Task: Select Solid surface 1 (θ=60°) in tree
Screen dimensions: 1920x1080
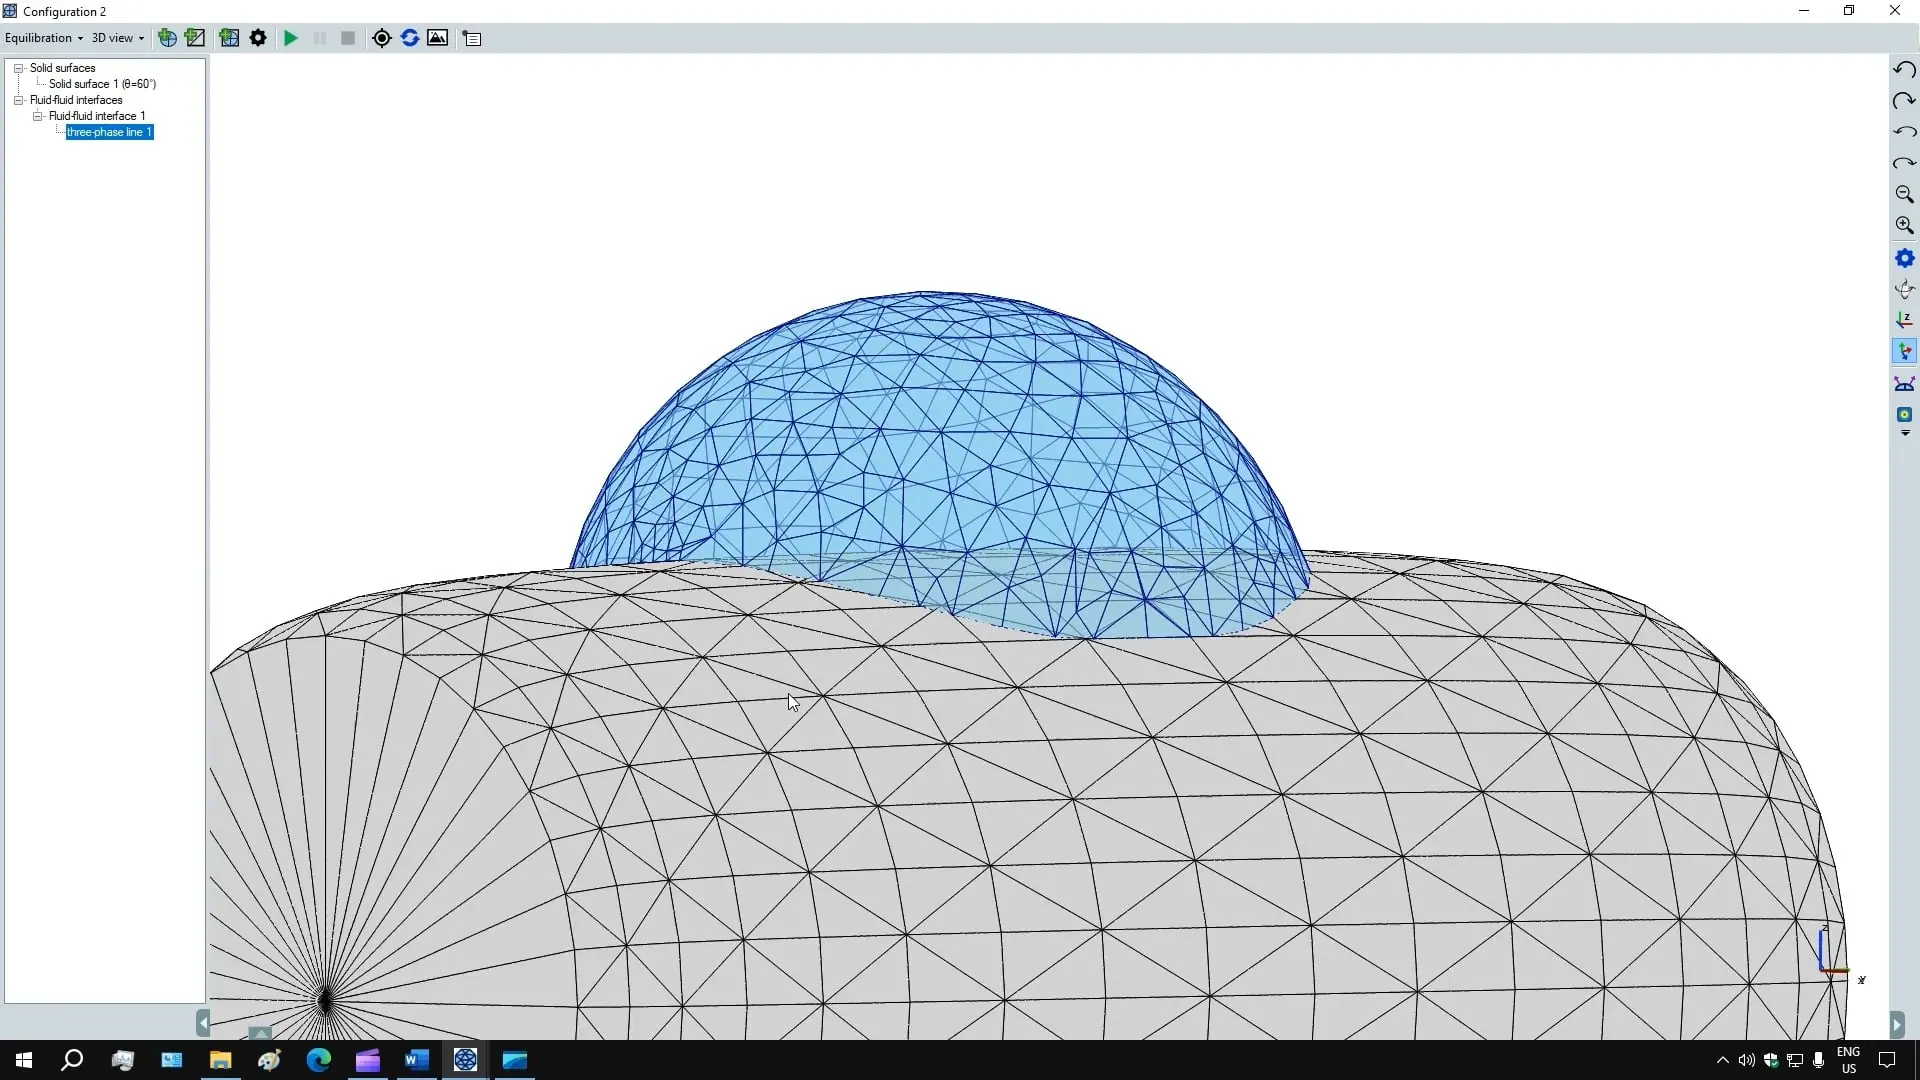Action: tap(102, 84)
